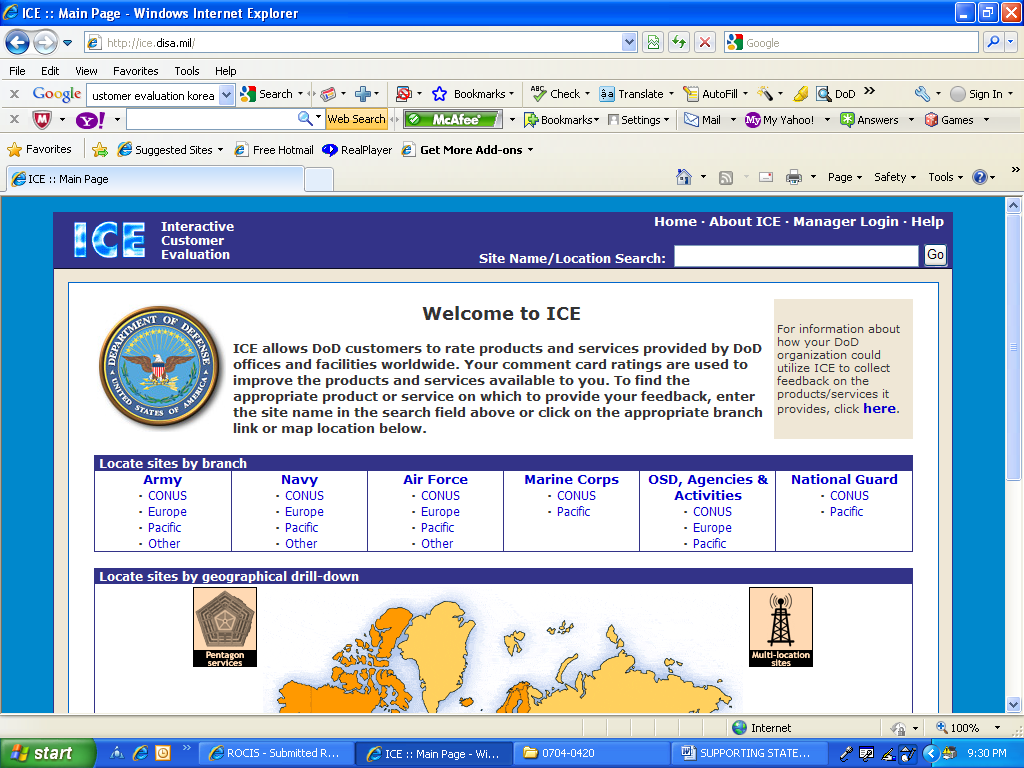Click the Home icon in command bar
Viewport: 1024px width, 768px height.
pyautogui.click(x=684, y=177)
